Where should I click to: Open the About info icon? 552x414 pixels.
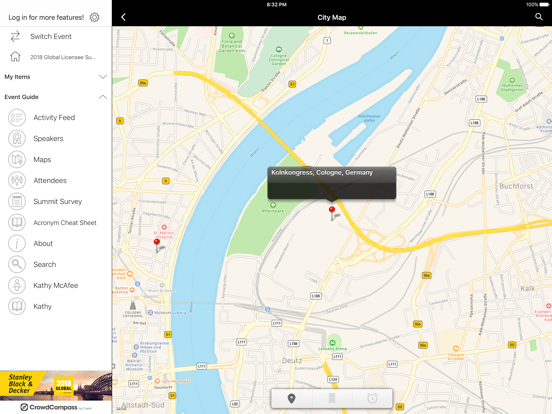(17, 243)
